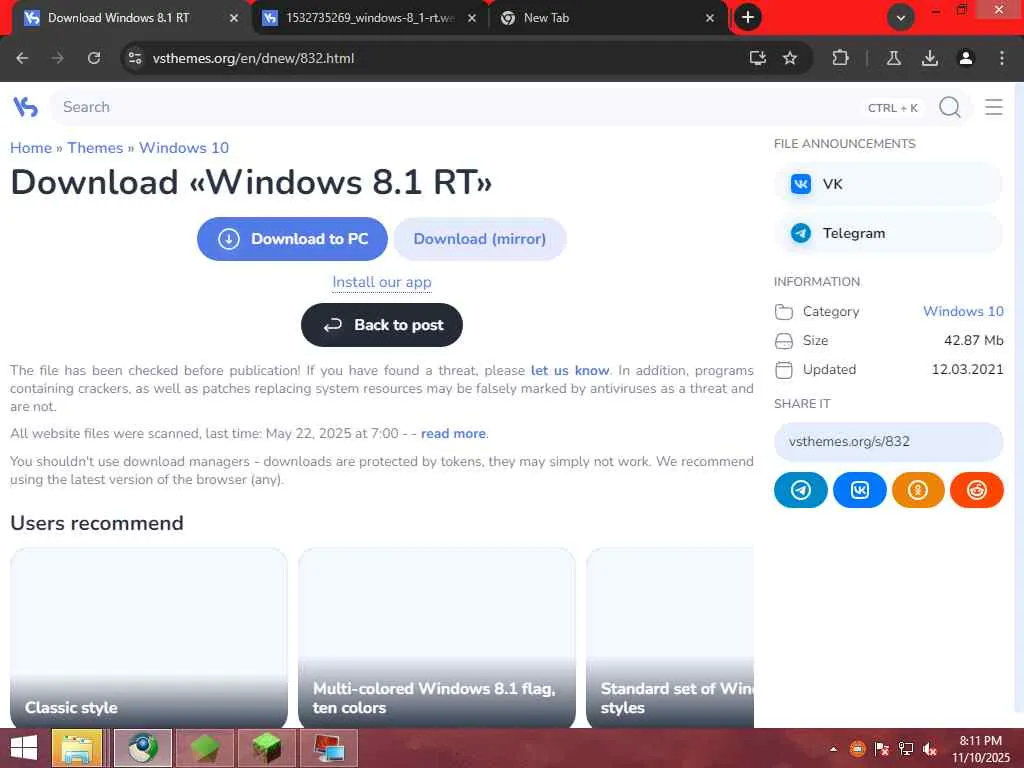Click the magnifier search icon
The height and width of the screenshot is (768, 1024).
[950, 106]
